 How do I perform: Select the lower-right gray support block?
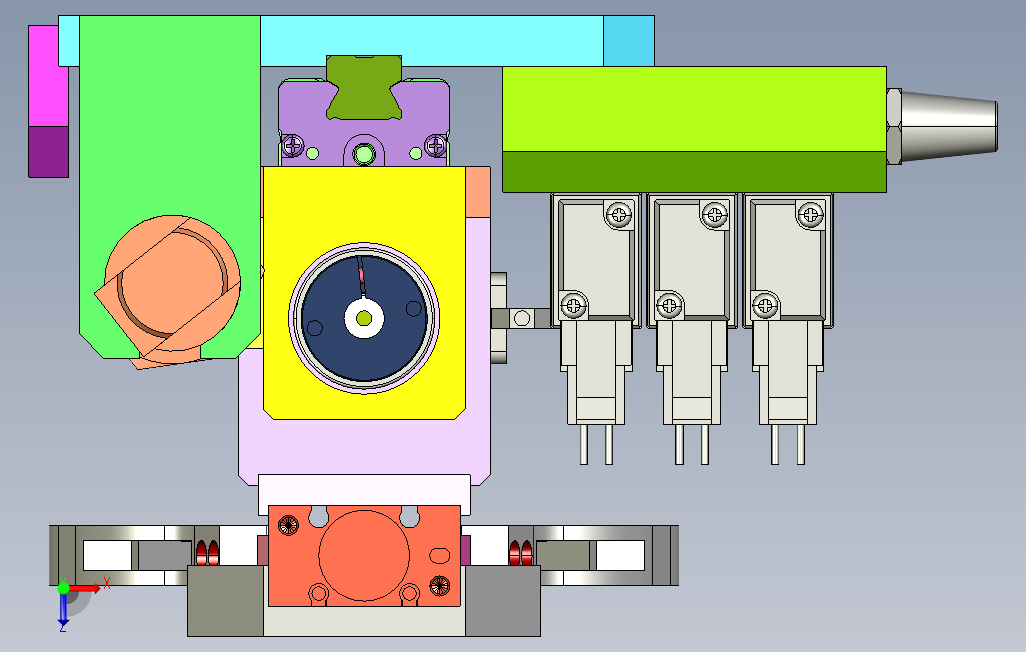tap(503, 601)
